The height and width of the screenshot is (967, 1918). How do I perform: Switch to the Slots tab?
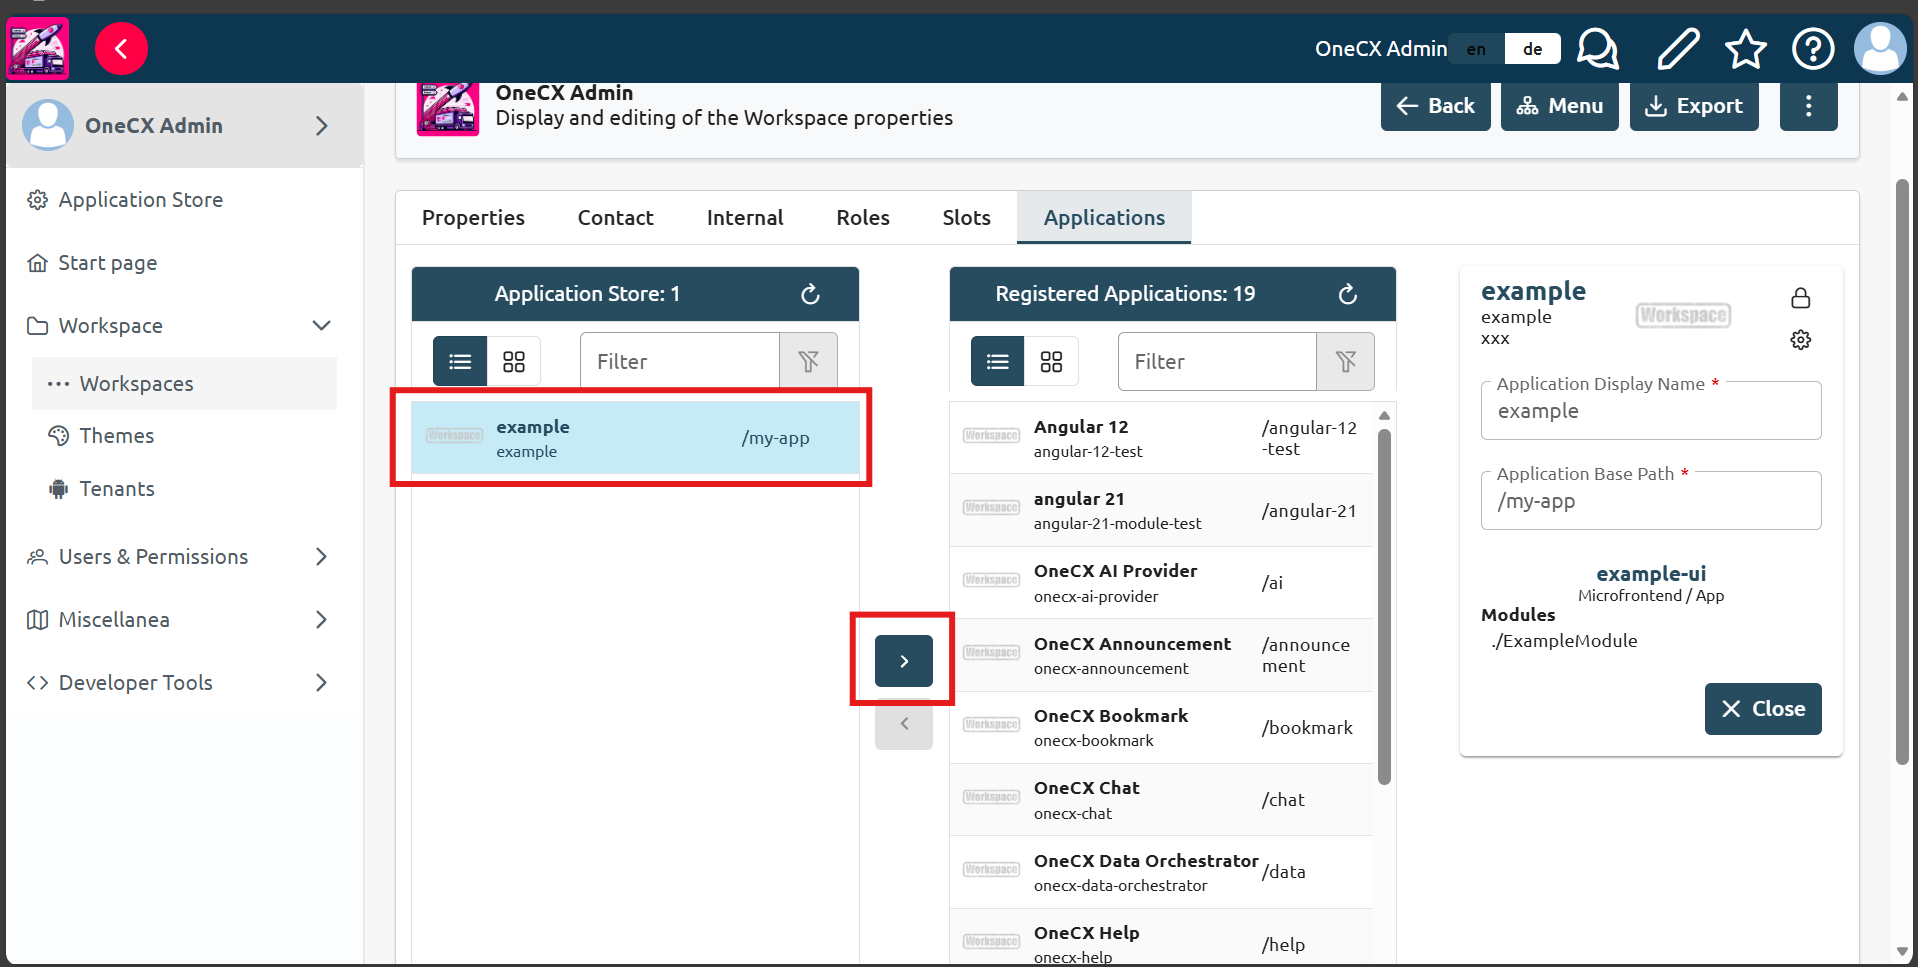(966, 217)
